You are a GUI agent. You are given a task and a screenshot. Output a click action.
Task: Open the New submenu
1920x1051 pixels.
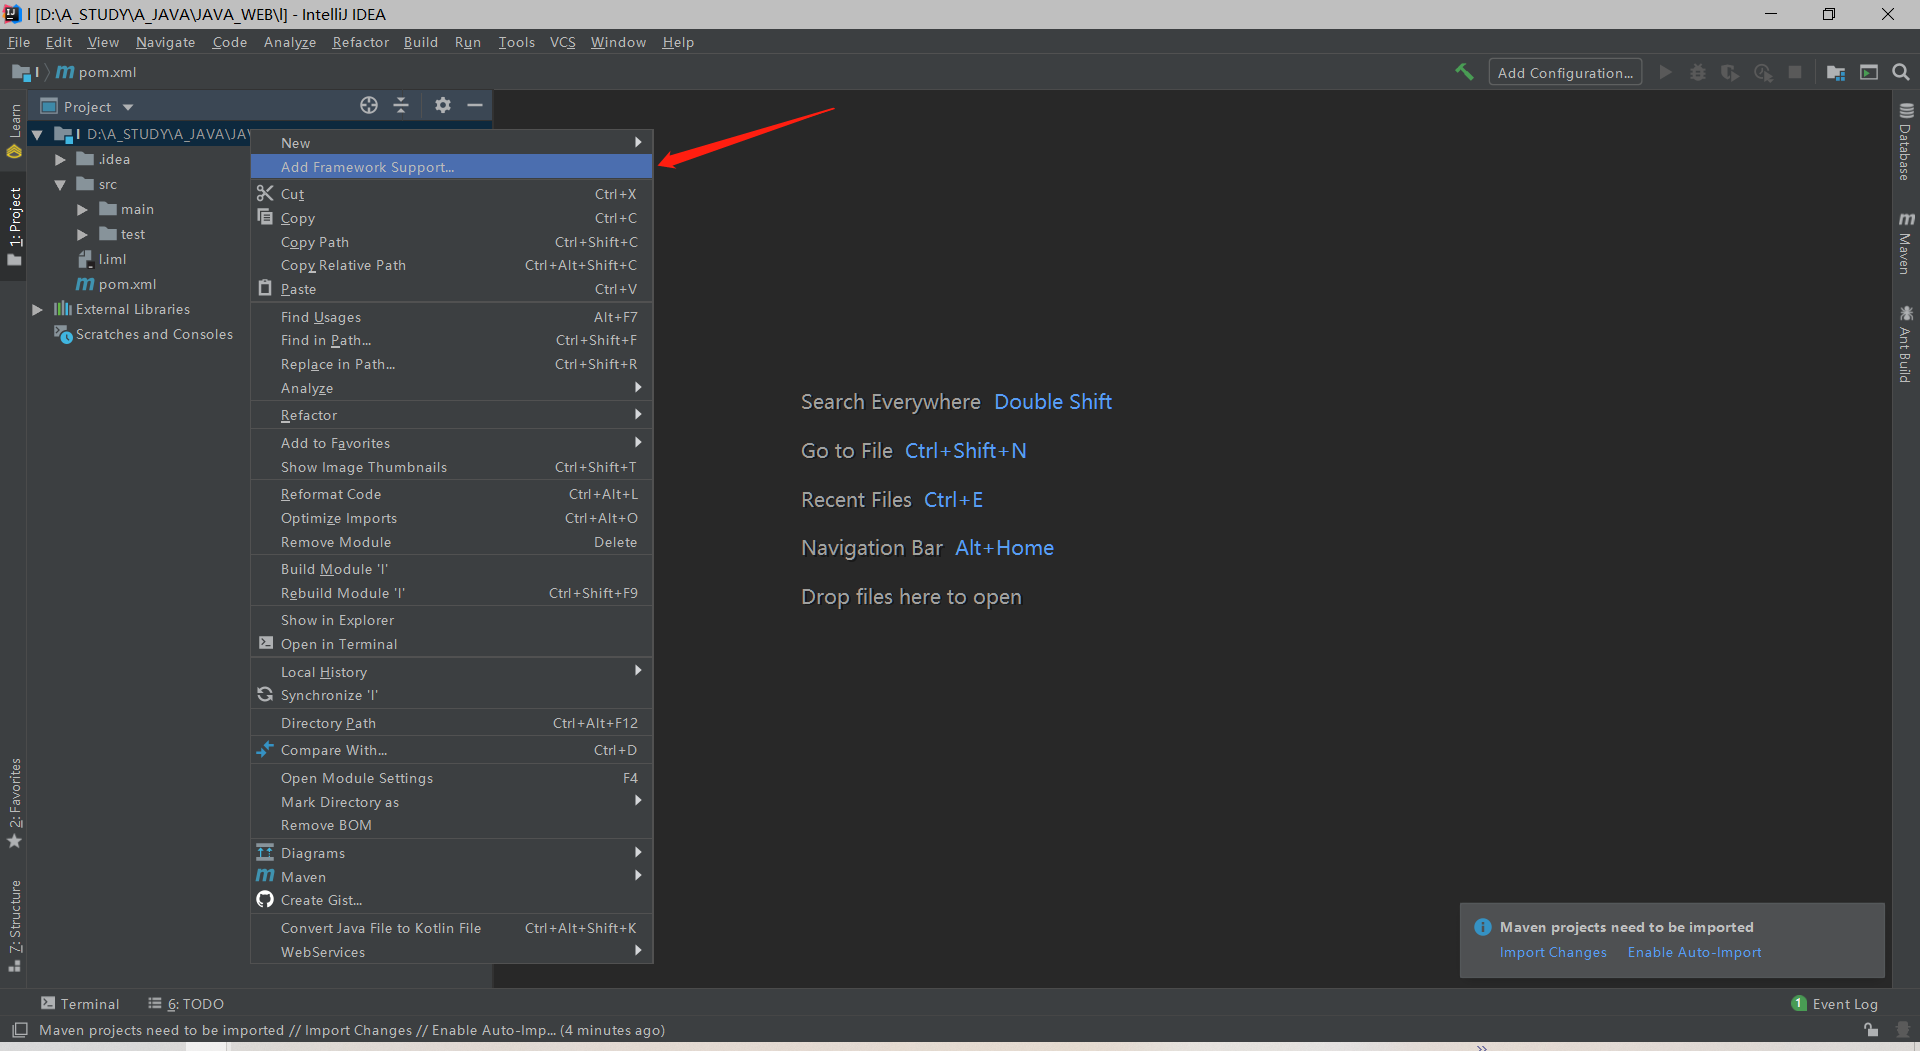[x=451, y=143]
